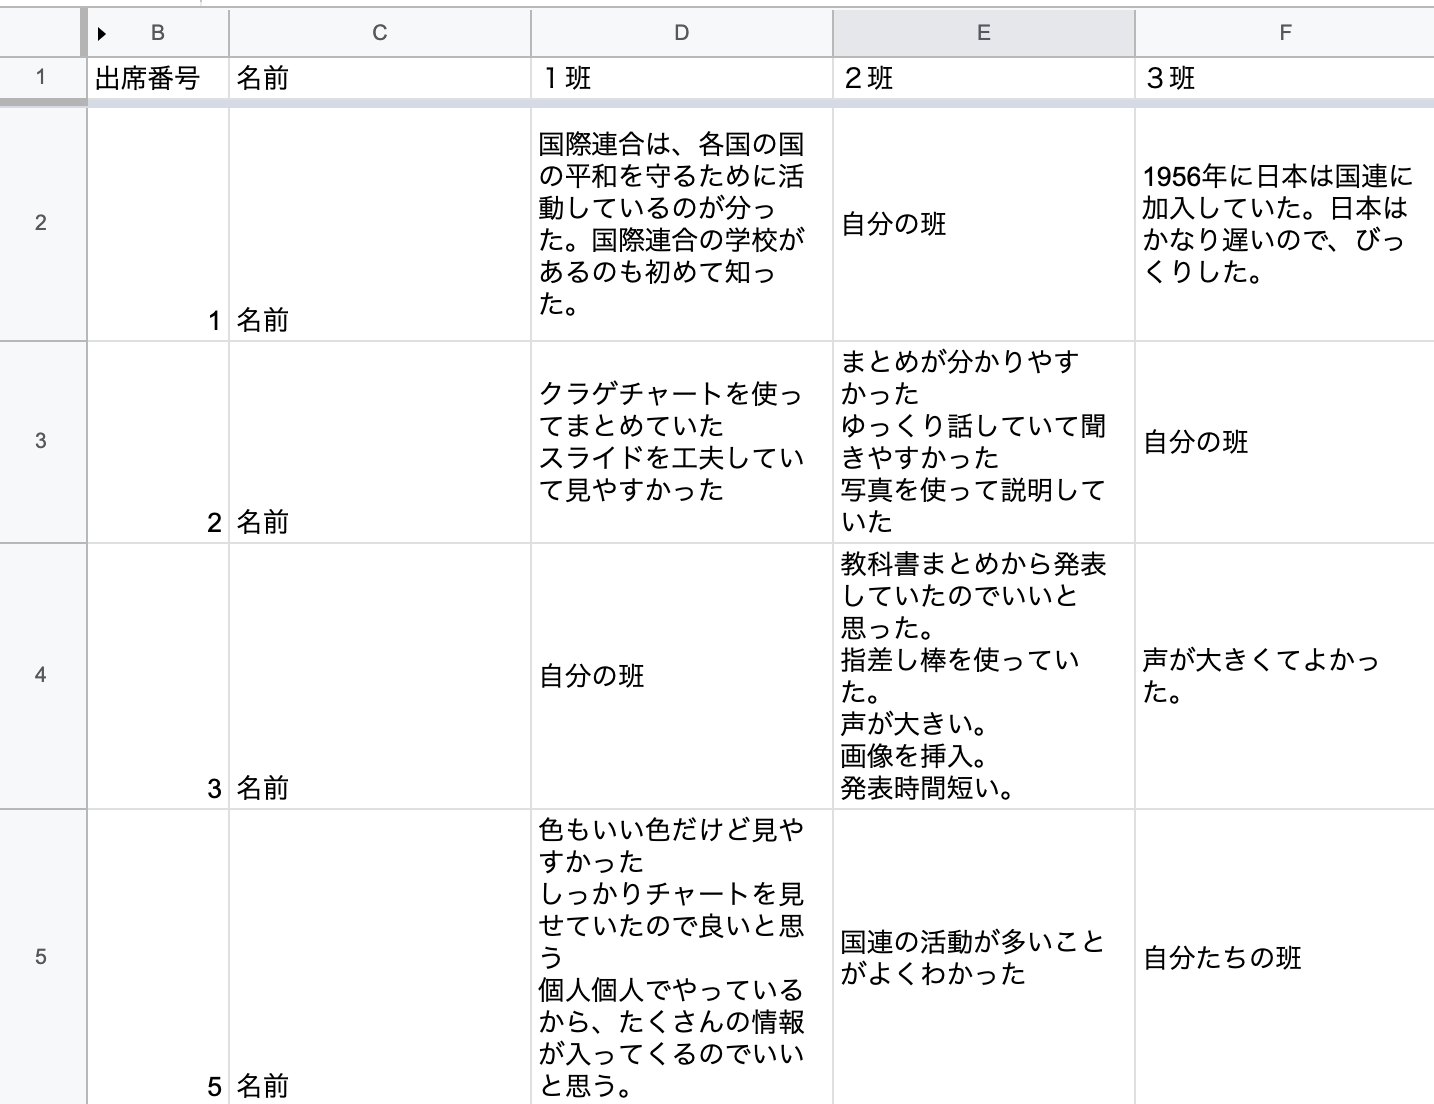Select column E header

point(984,33)
